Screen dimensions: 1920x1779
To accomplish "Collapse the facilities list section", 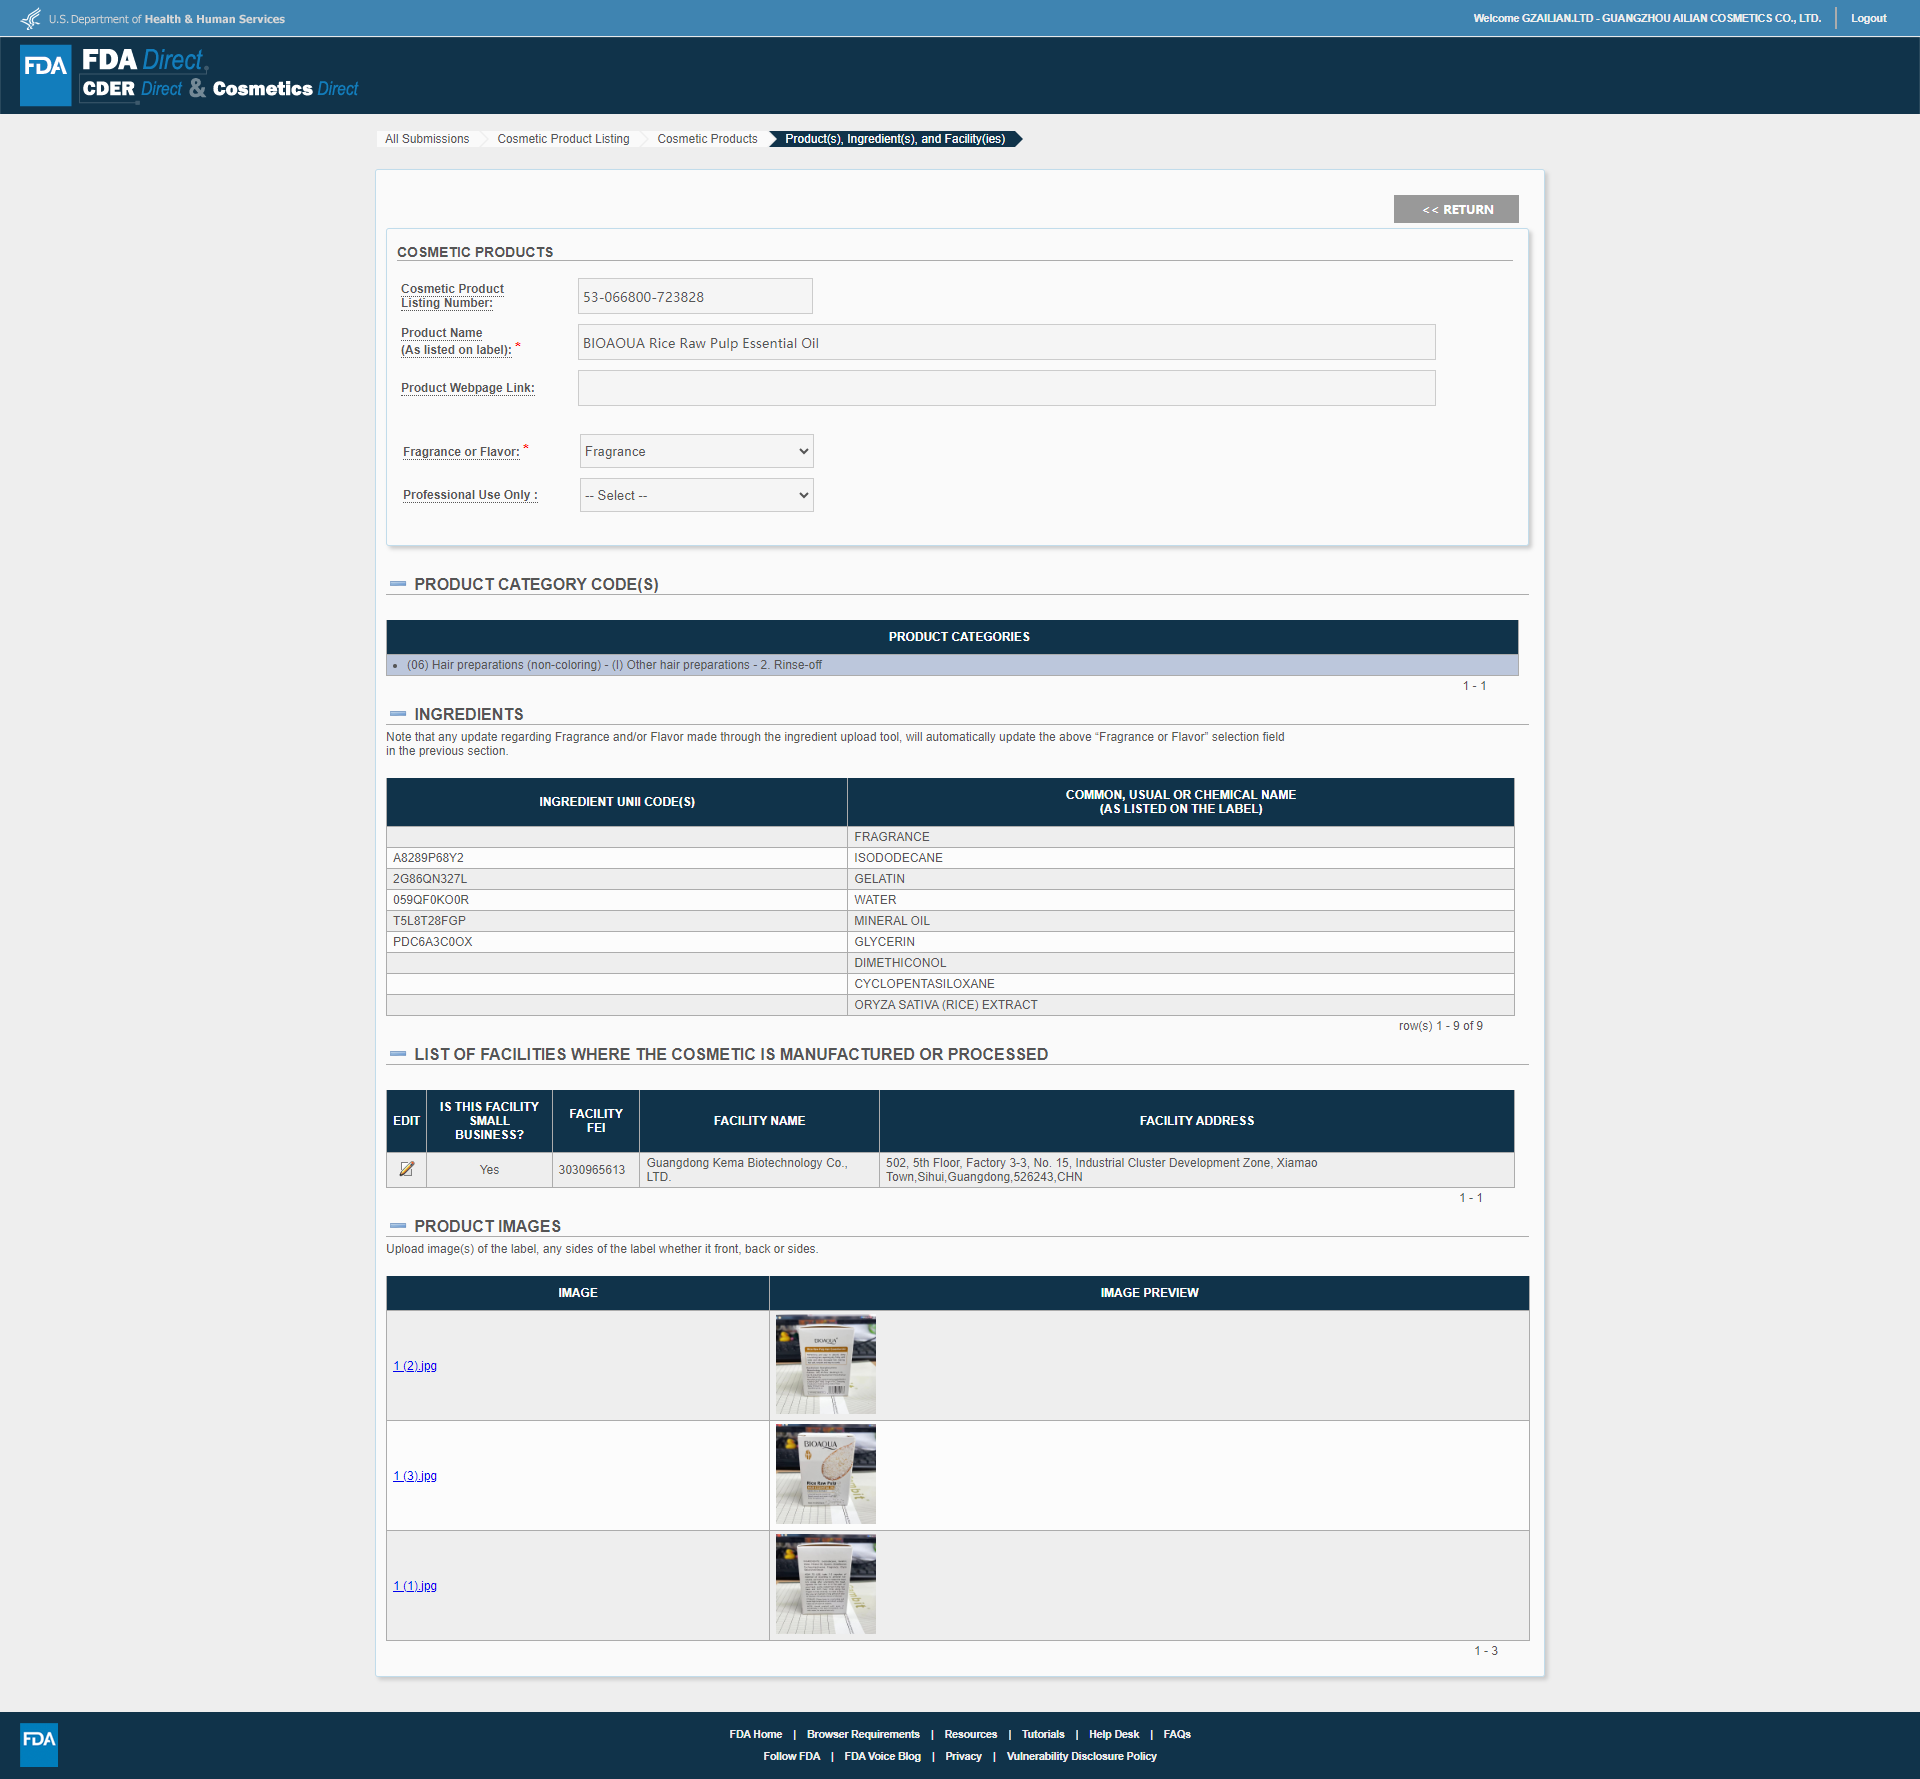I will [x=398, y=1054].
